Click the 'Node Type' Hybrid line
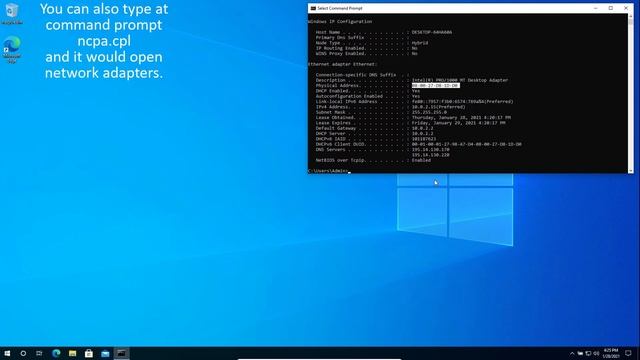This screenshot has width=640, height=360. click(371, 43)
